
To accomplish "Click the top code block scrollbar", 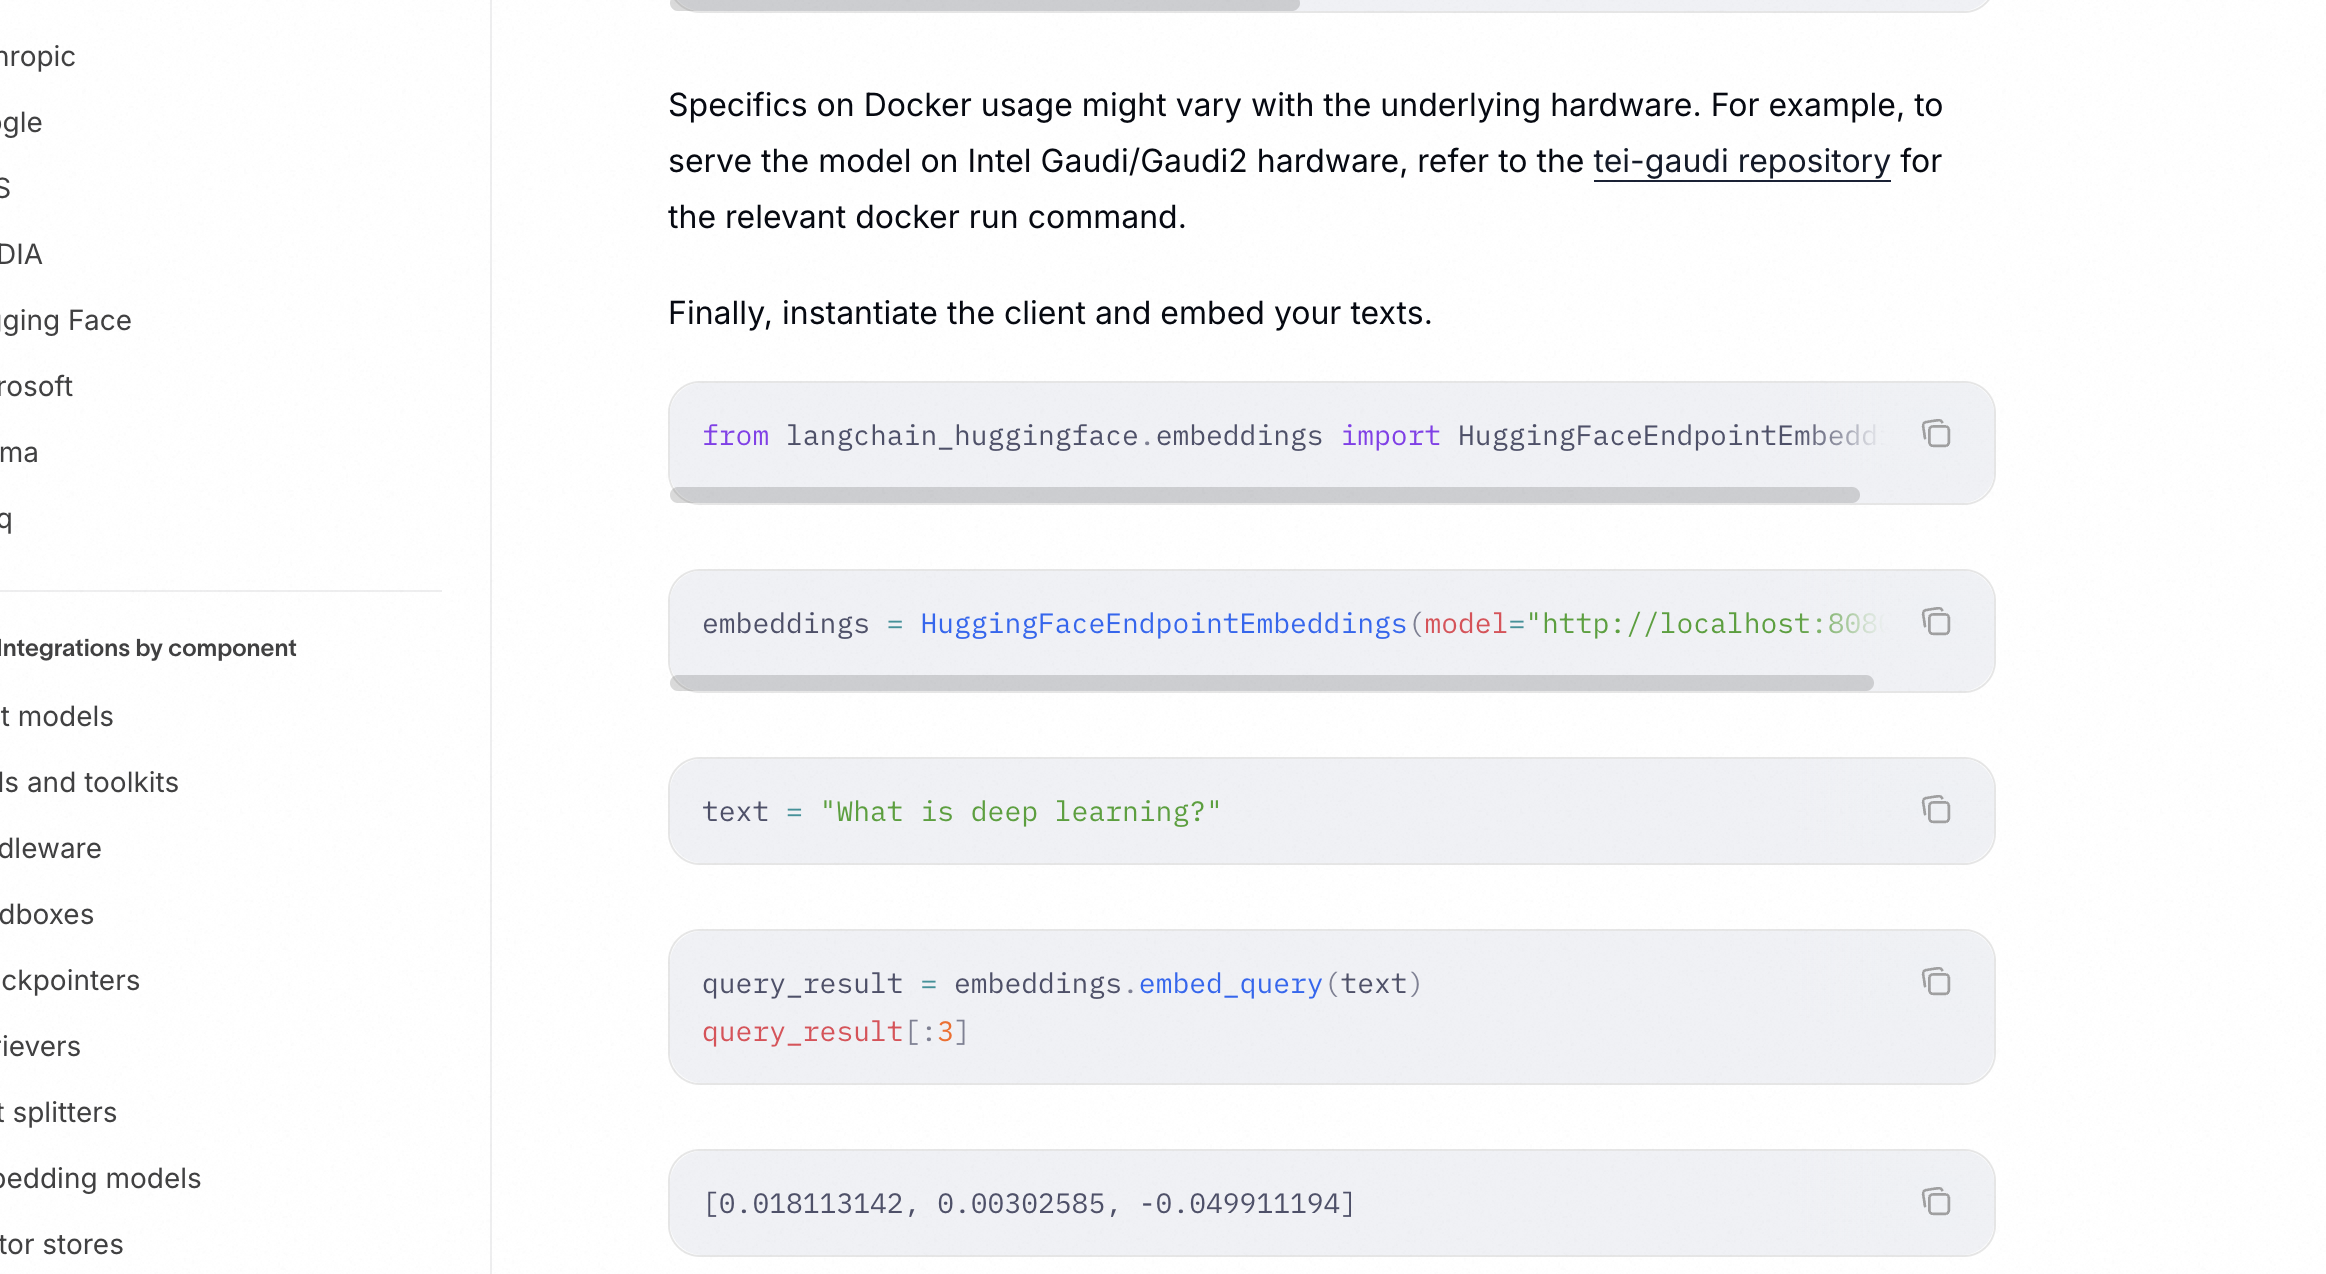I will pos(985,5).
